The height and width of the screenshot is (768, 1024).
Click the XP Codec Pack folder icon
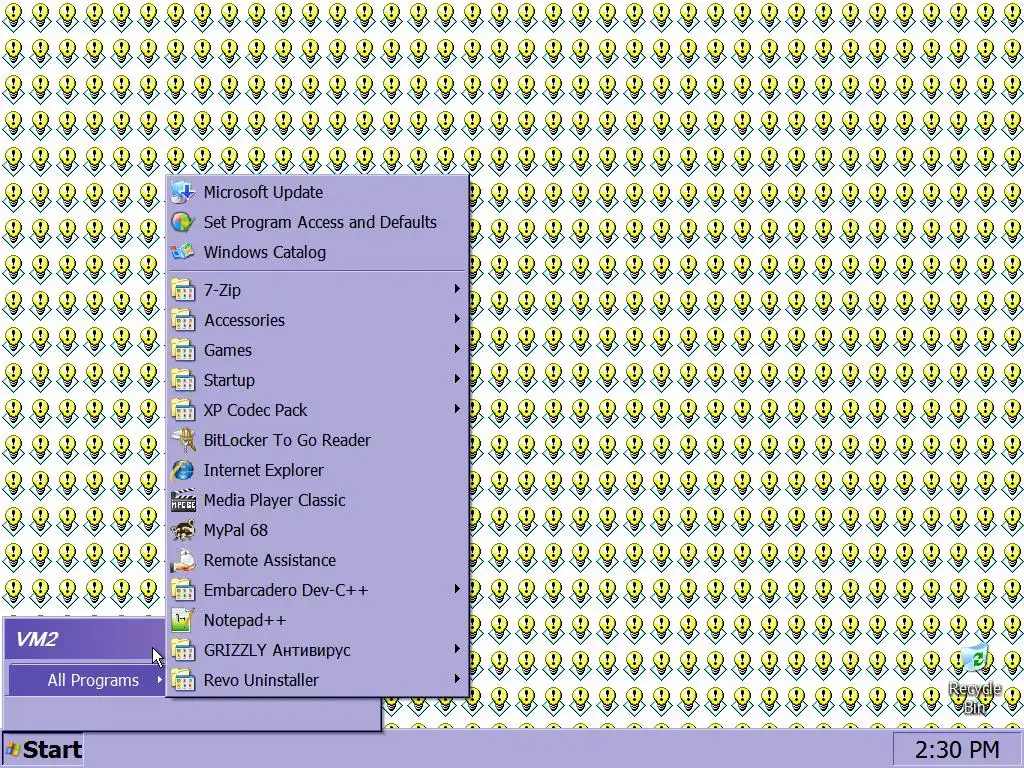coord(183,410)
